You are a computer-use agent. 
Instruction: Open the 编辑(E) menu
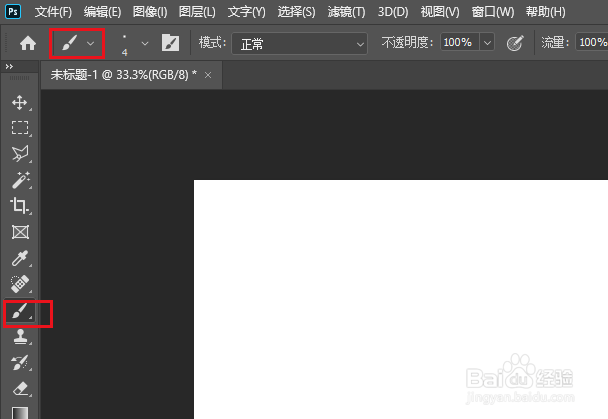(102, 12)
